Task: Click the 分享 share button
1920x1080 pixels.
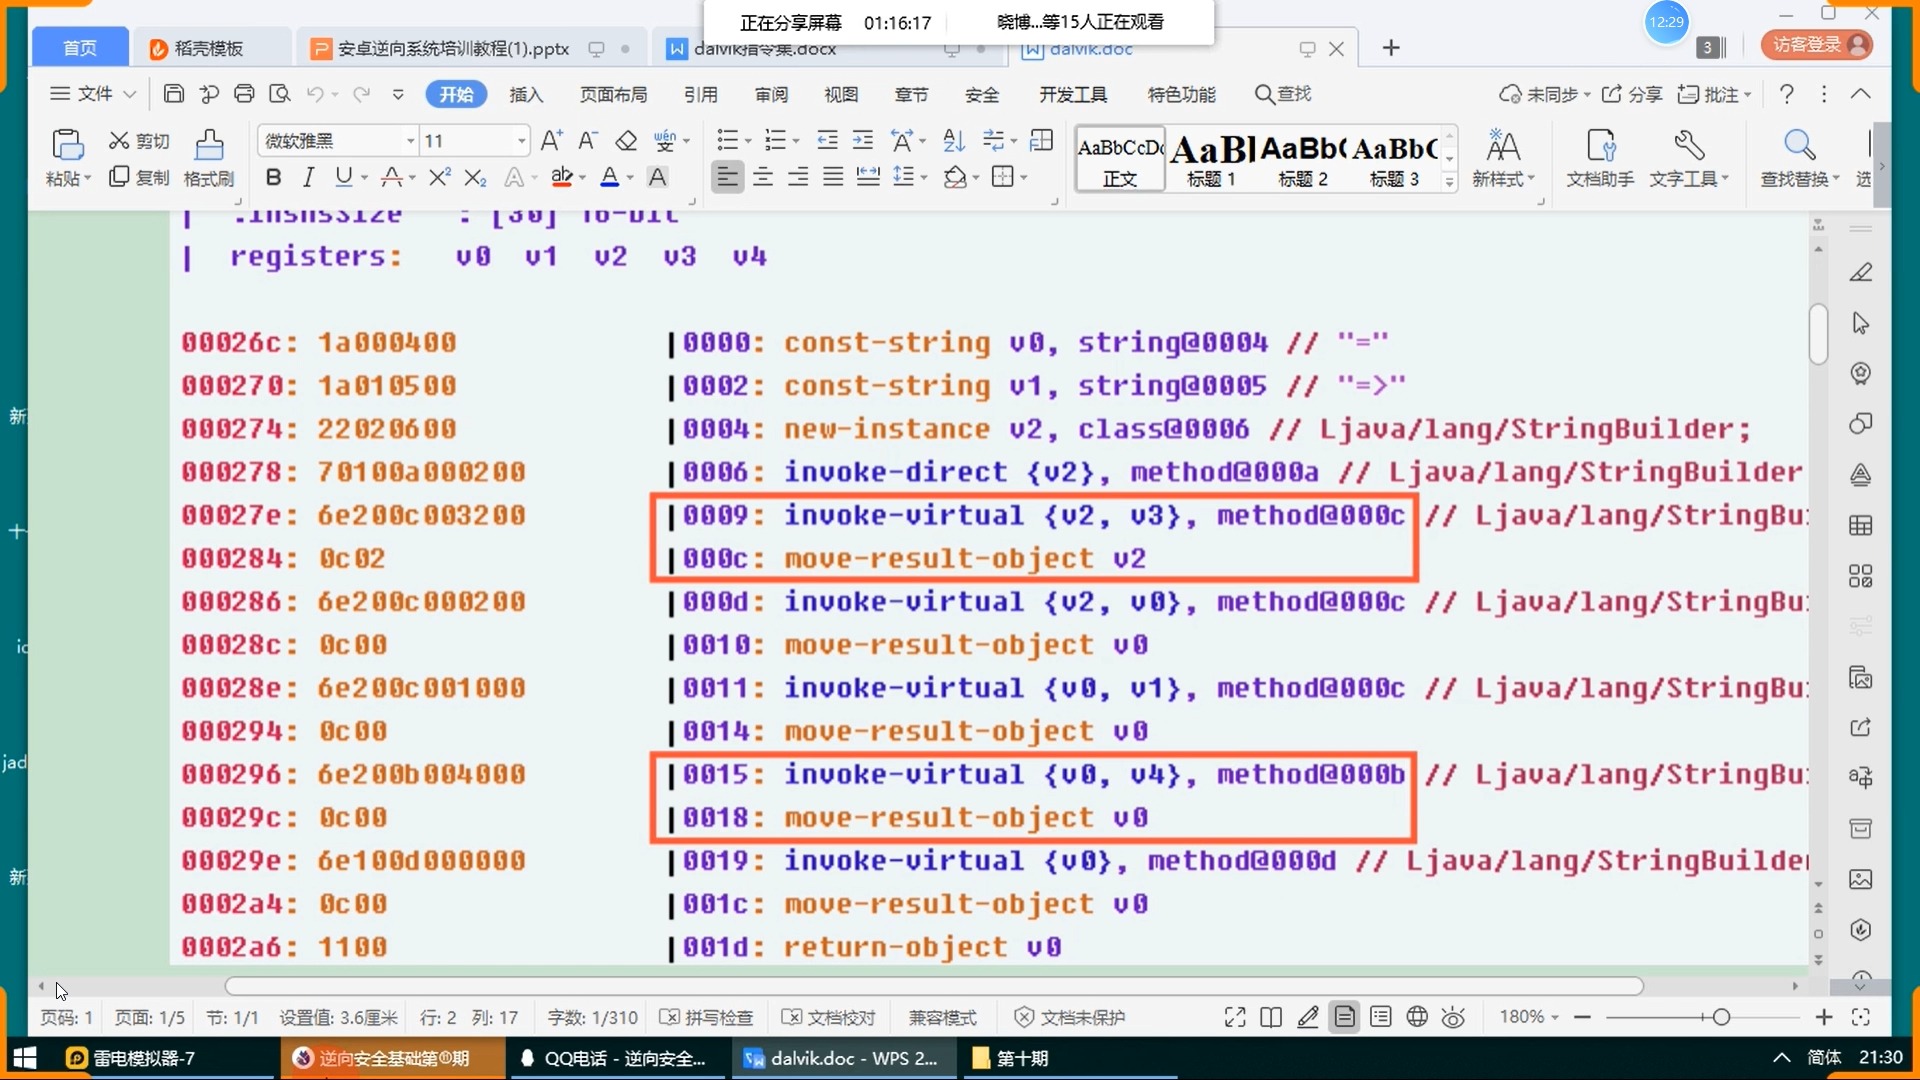Action: [1632, 94]
